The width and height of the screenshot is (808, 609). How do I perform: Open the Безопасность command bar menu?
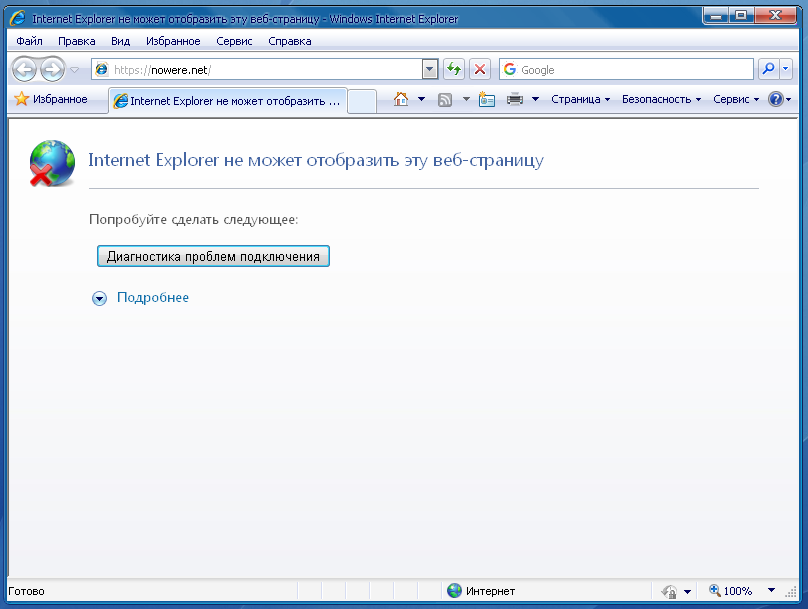[661, 99]
